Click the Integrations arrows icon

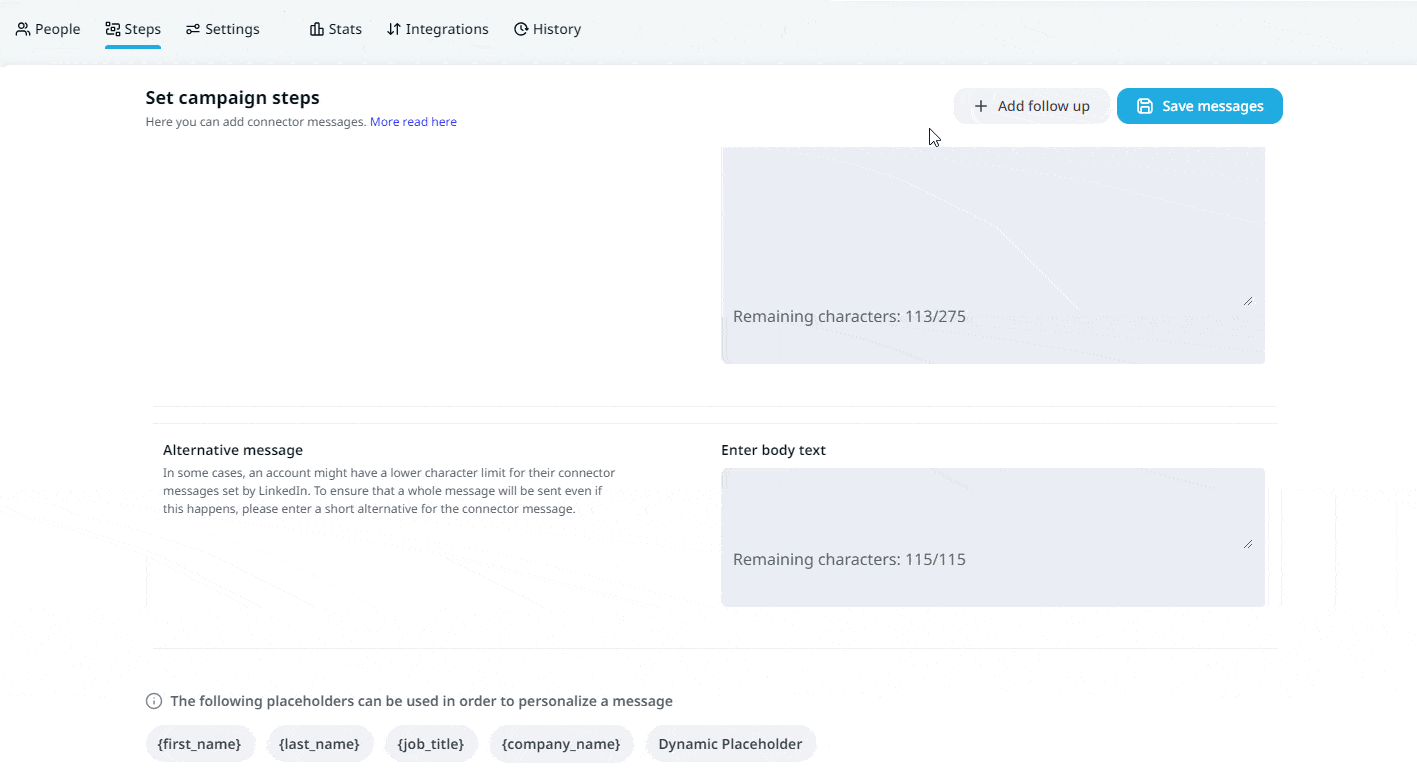394,29
